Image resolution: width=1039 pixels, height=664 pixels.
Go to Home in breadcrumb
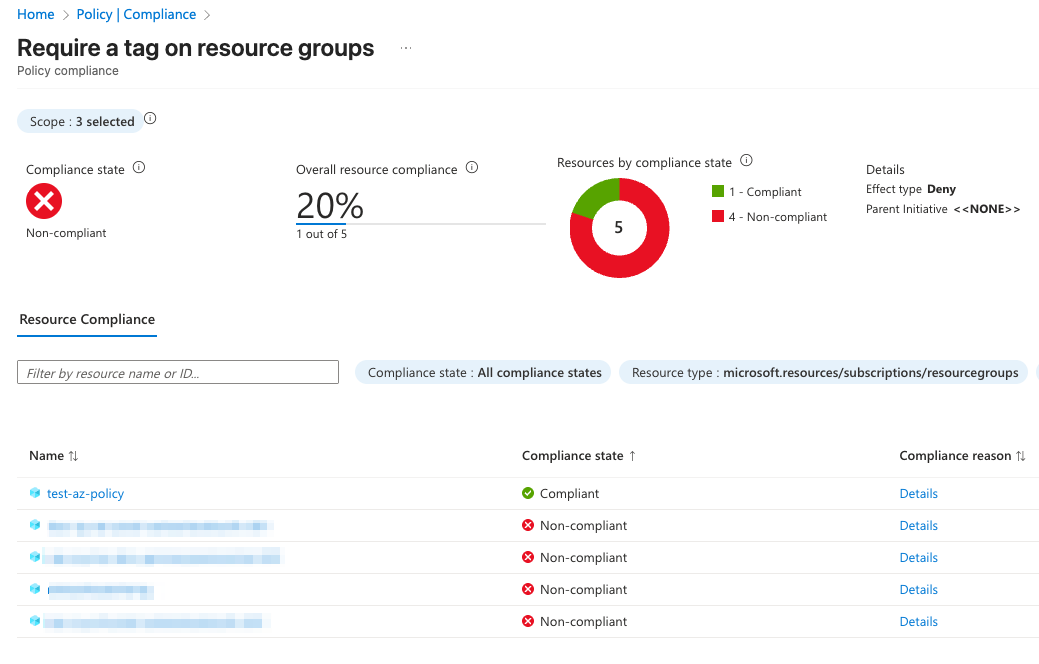(x=35, y=14)
